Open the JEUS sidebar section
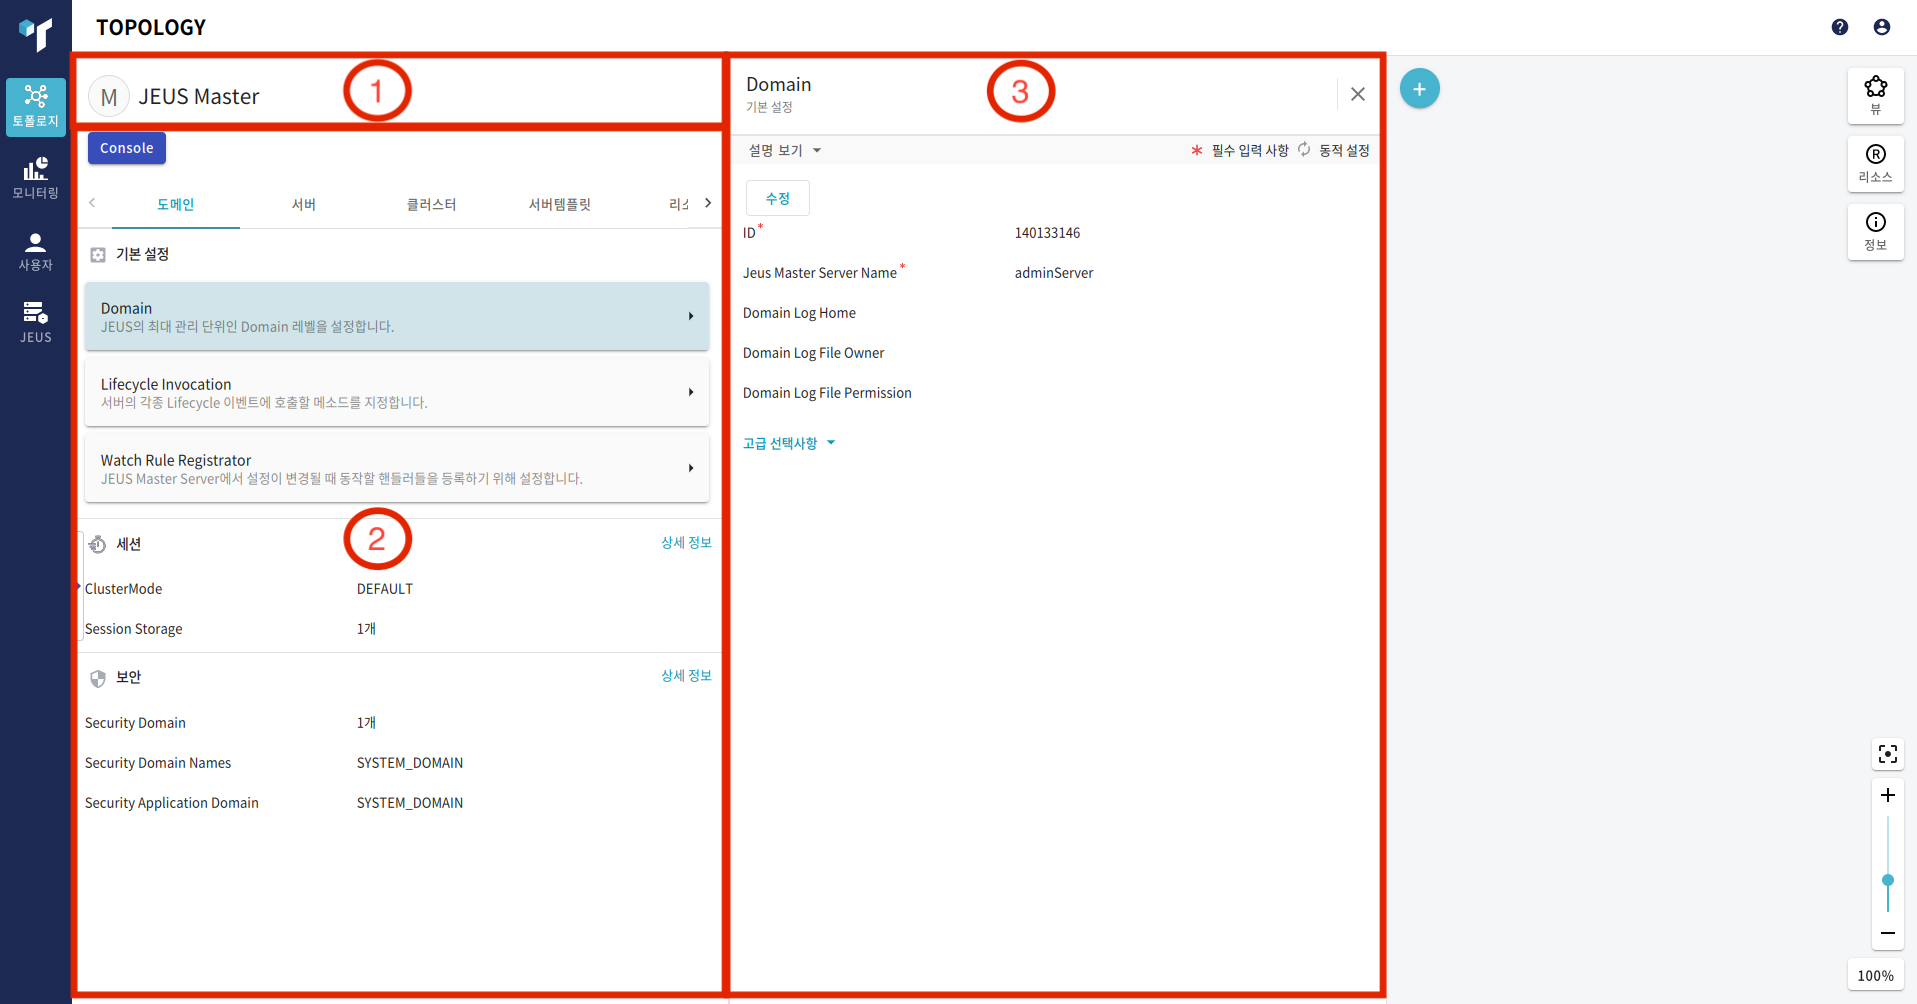The height and width of the screenshot is (1004, 1917). tap(36, 323)
